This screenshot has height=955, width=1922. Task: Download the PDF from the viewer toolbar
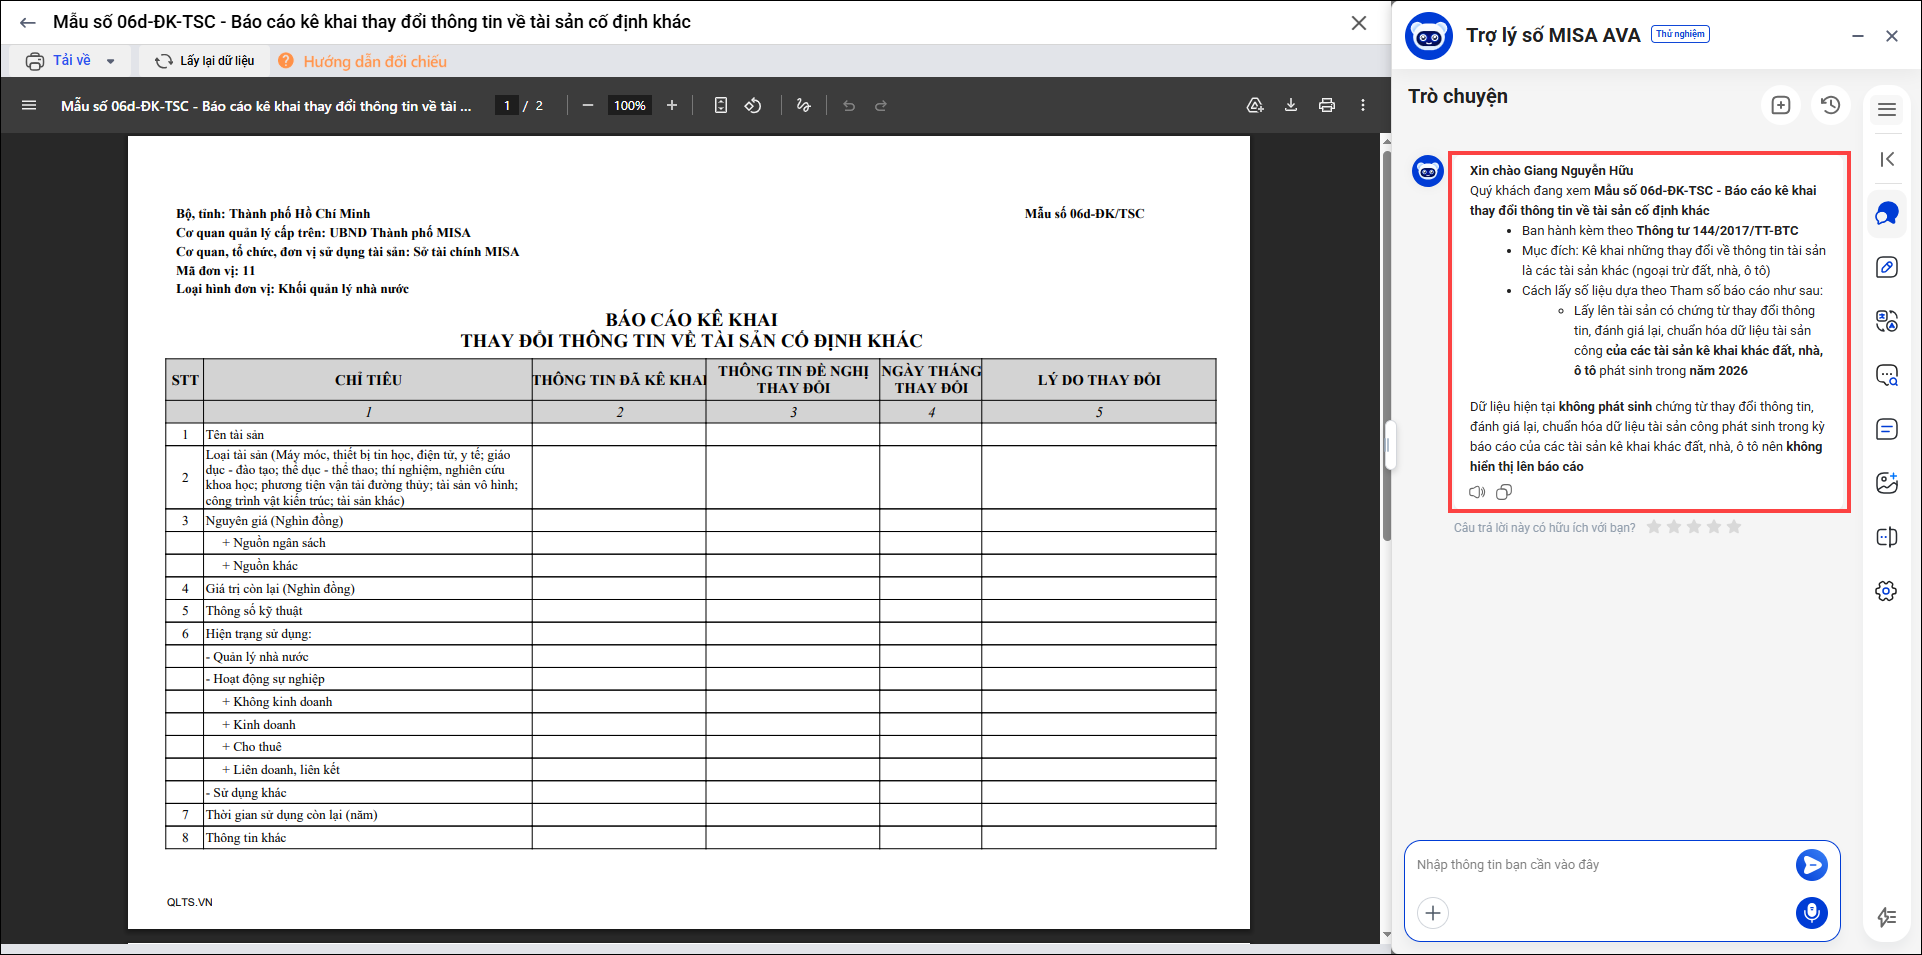tap(1291, 105)
